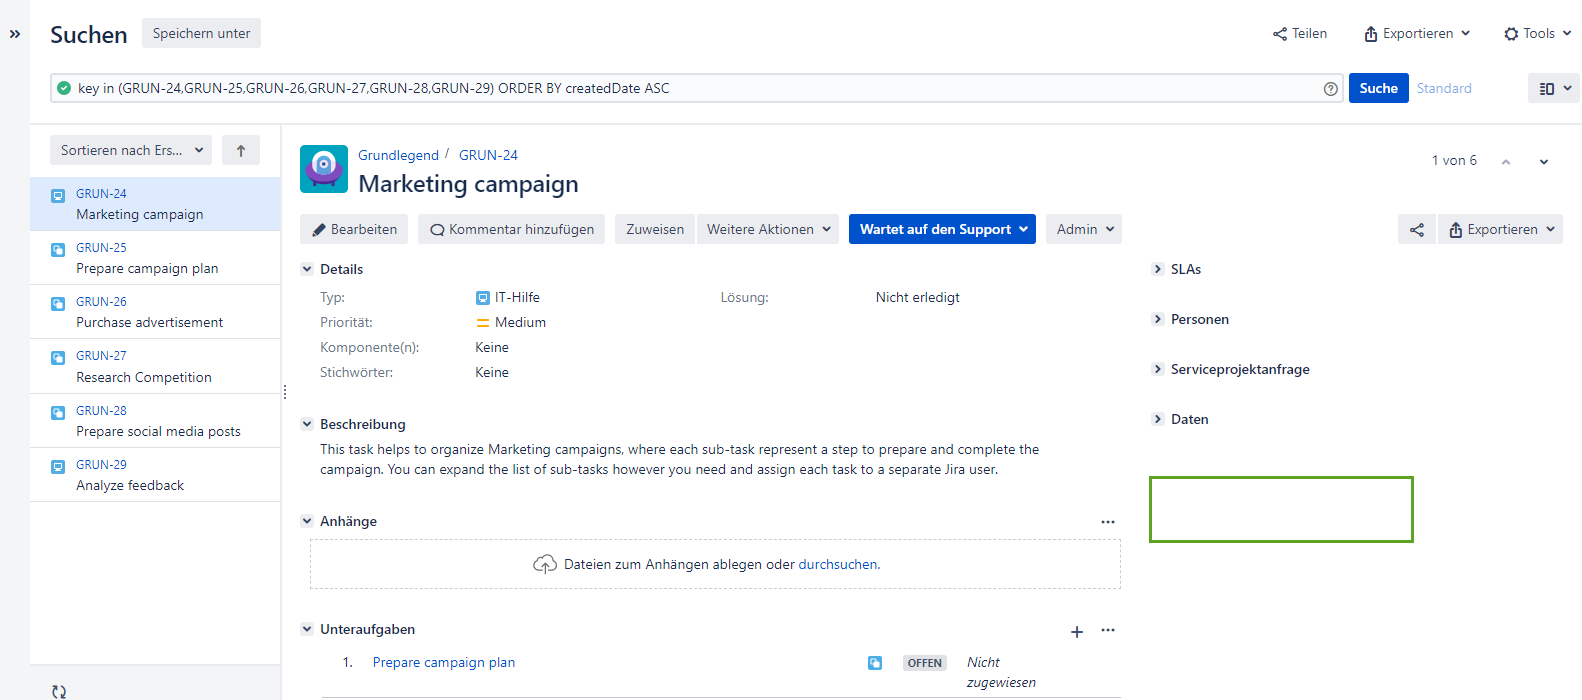The height and width of the screenshot is (700, 1582).
Task: Click the share icon beside issue Exportieren
Action: pyautogui.click(x=1416, y=230)
